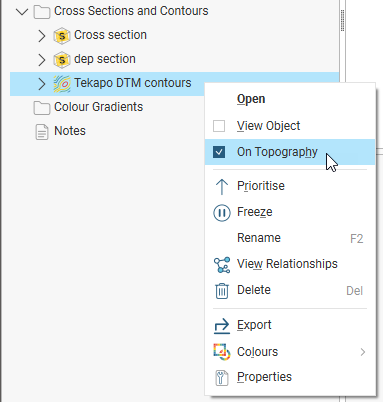383x402 pixels.
Task: Uncheck the On Topography checkbox
Action: [219, 152]
